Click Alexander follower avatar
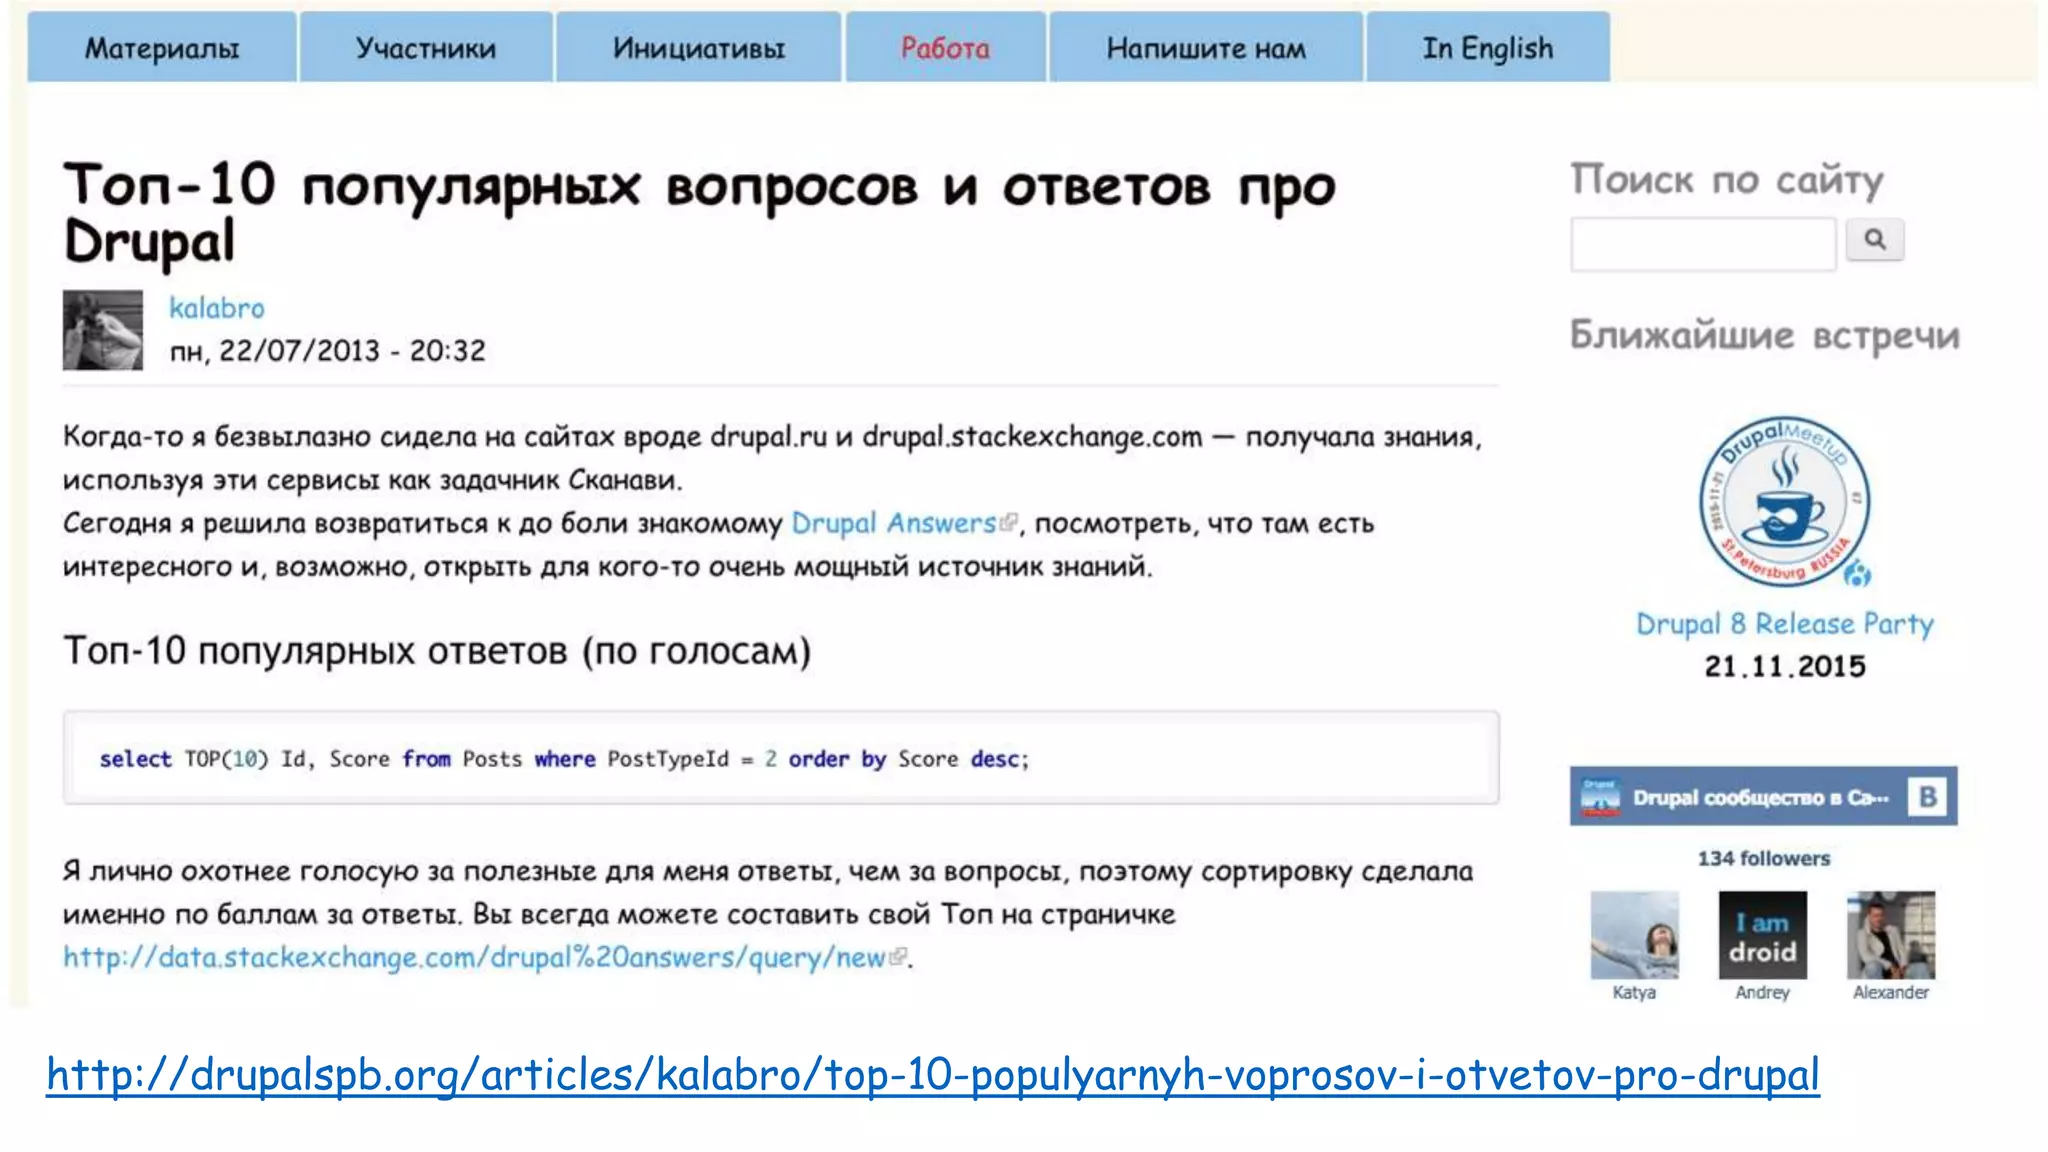Image resolution: width=2048 pixels, height=1152 pixels. pyautogui.click(x=1891, y=934)
